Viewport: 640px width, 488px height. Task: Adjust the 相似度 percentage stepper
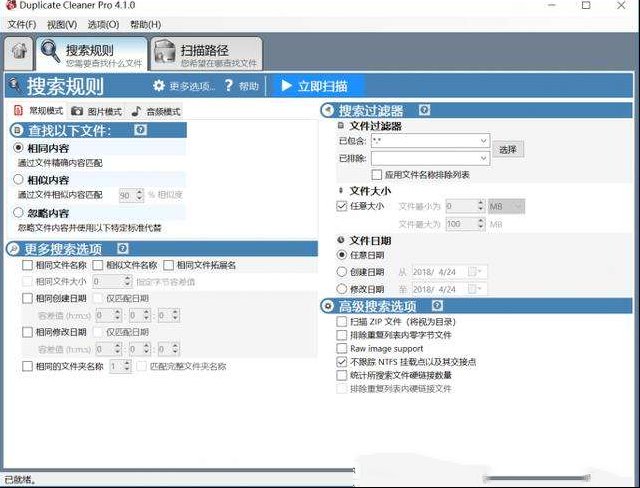tap(140, 195)
